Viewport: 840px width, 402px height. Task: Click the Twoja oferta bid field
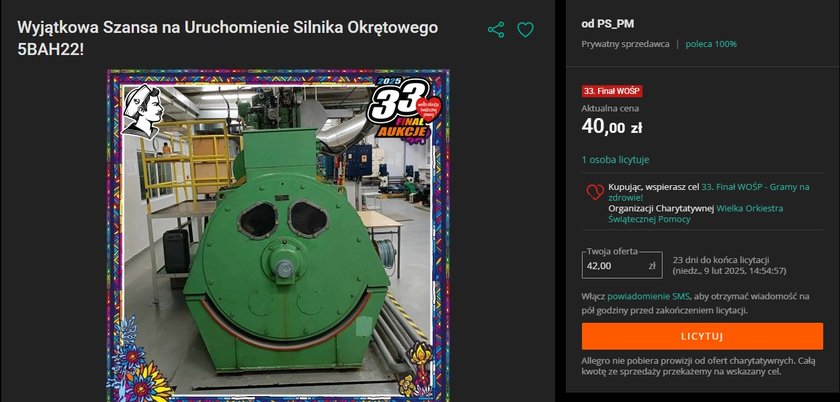621,265
